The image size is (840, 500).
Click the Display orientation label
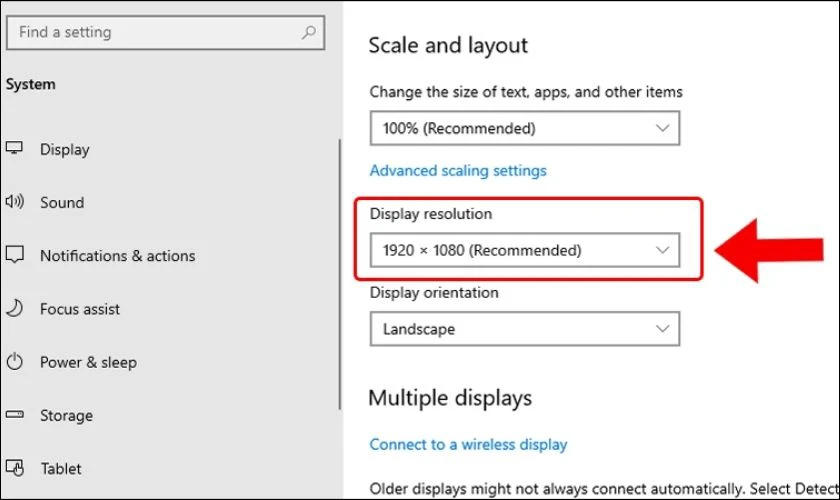pos(434,293)
